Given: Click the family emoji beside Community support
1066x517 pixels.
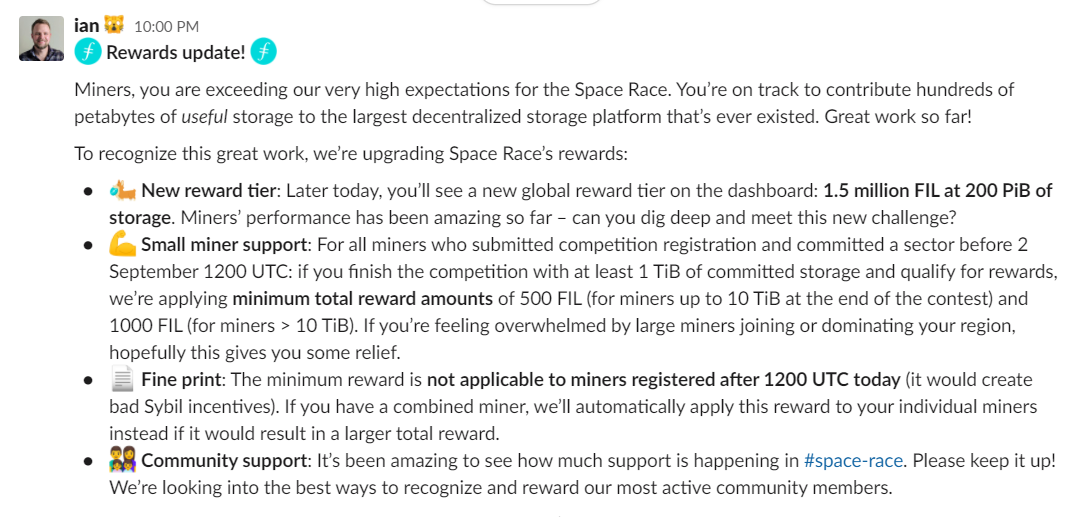Looking at the screenshot, I should click(123, 461).
